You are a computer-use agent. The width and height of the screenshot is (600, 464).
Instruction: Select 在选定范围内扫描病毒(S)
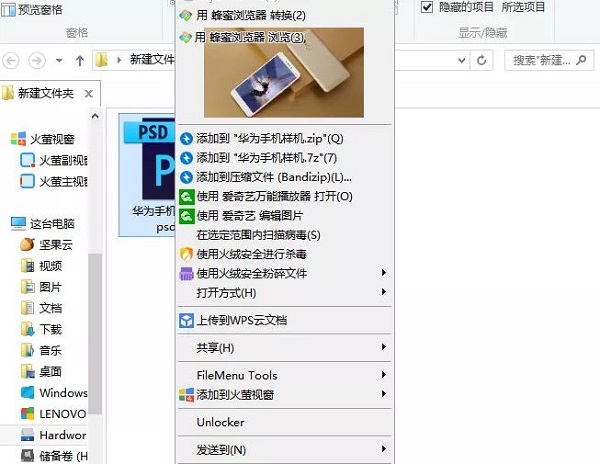283,235
